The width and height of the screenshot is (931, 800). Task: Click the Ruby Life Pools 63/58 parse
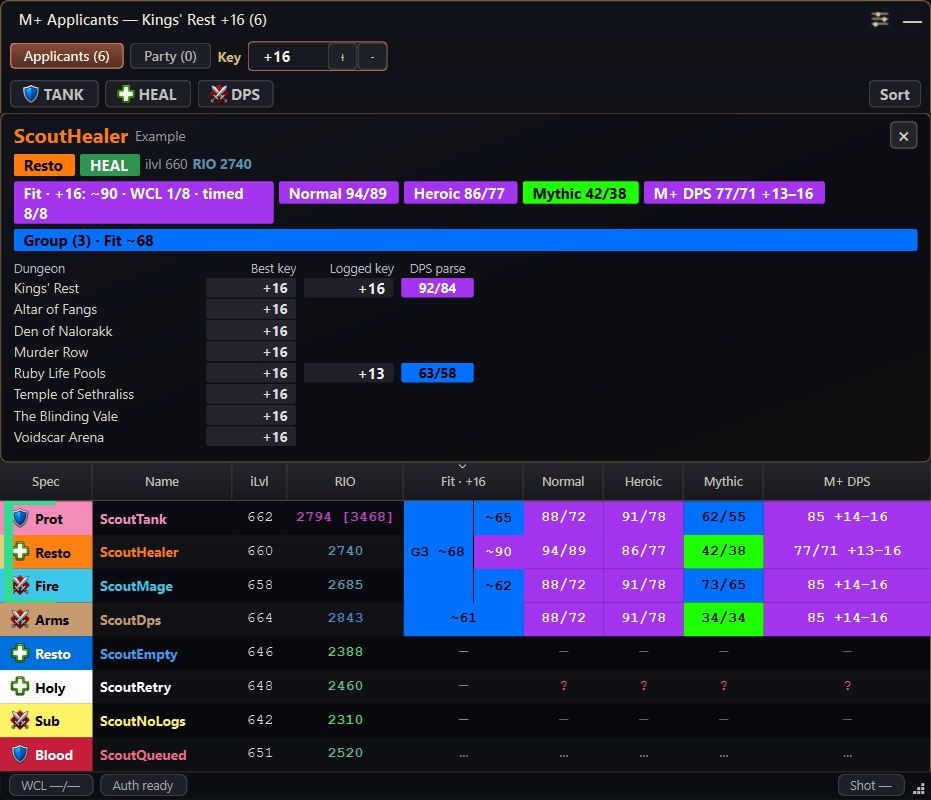(x=437, y=373)
